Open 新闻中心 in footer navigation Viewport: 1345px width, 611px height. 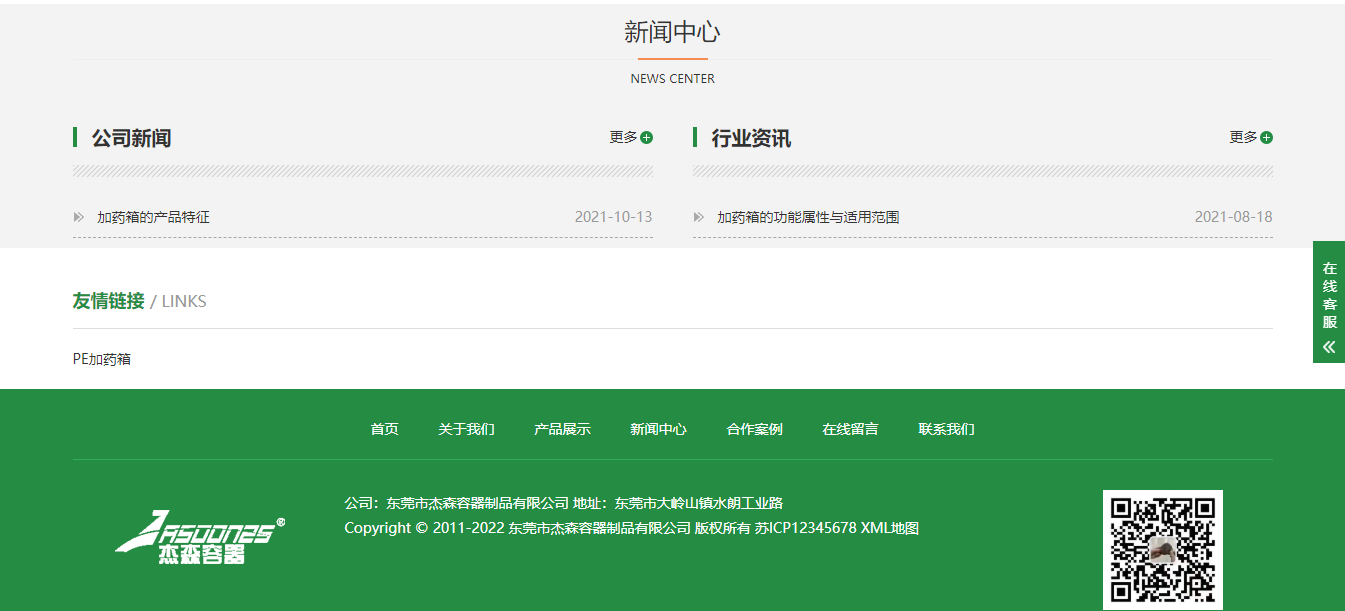click(x=658, y=429)
